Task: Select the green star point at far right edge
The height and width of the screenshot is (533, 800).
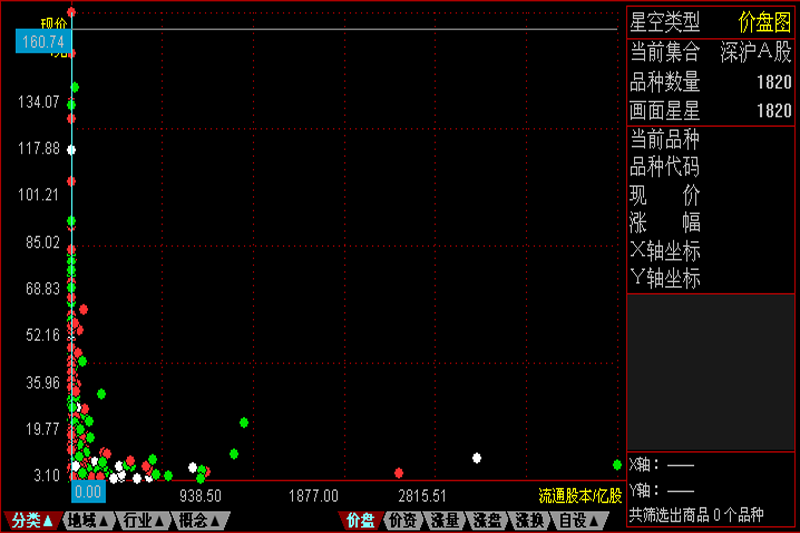Action: pyautogui.click(x=617, y=465)
